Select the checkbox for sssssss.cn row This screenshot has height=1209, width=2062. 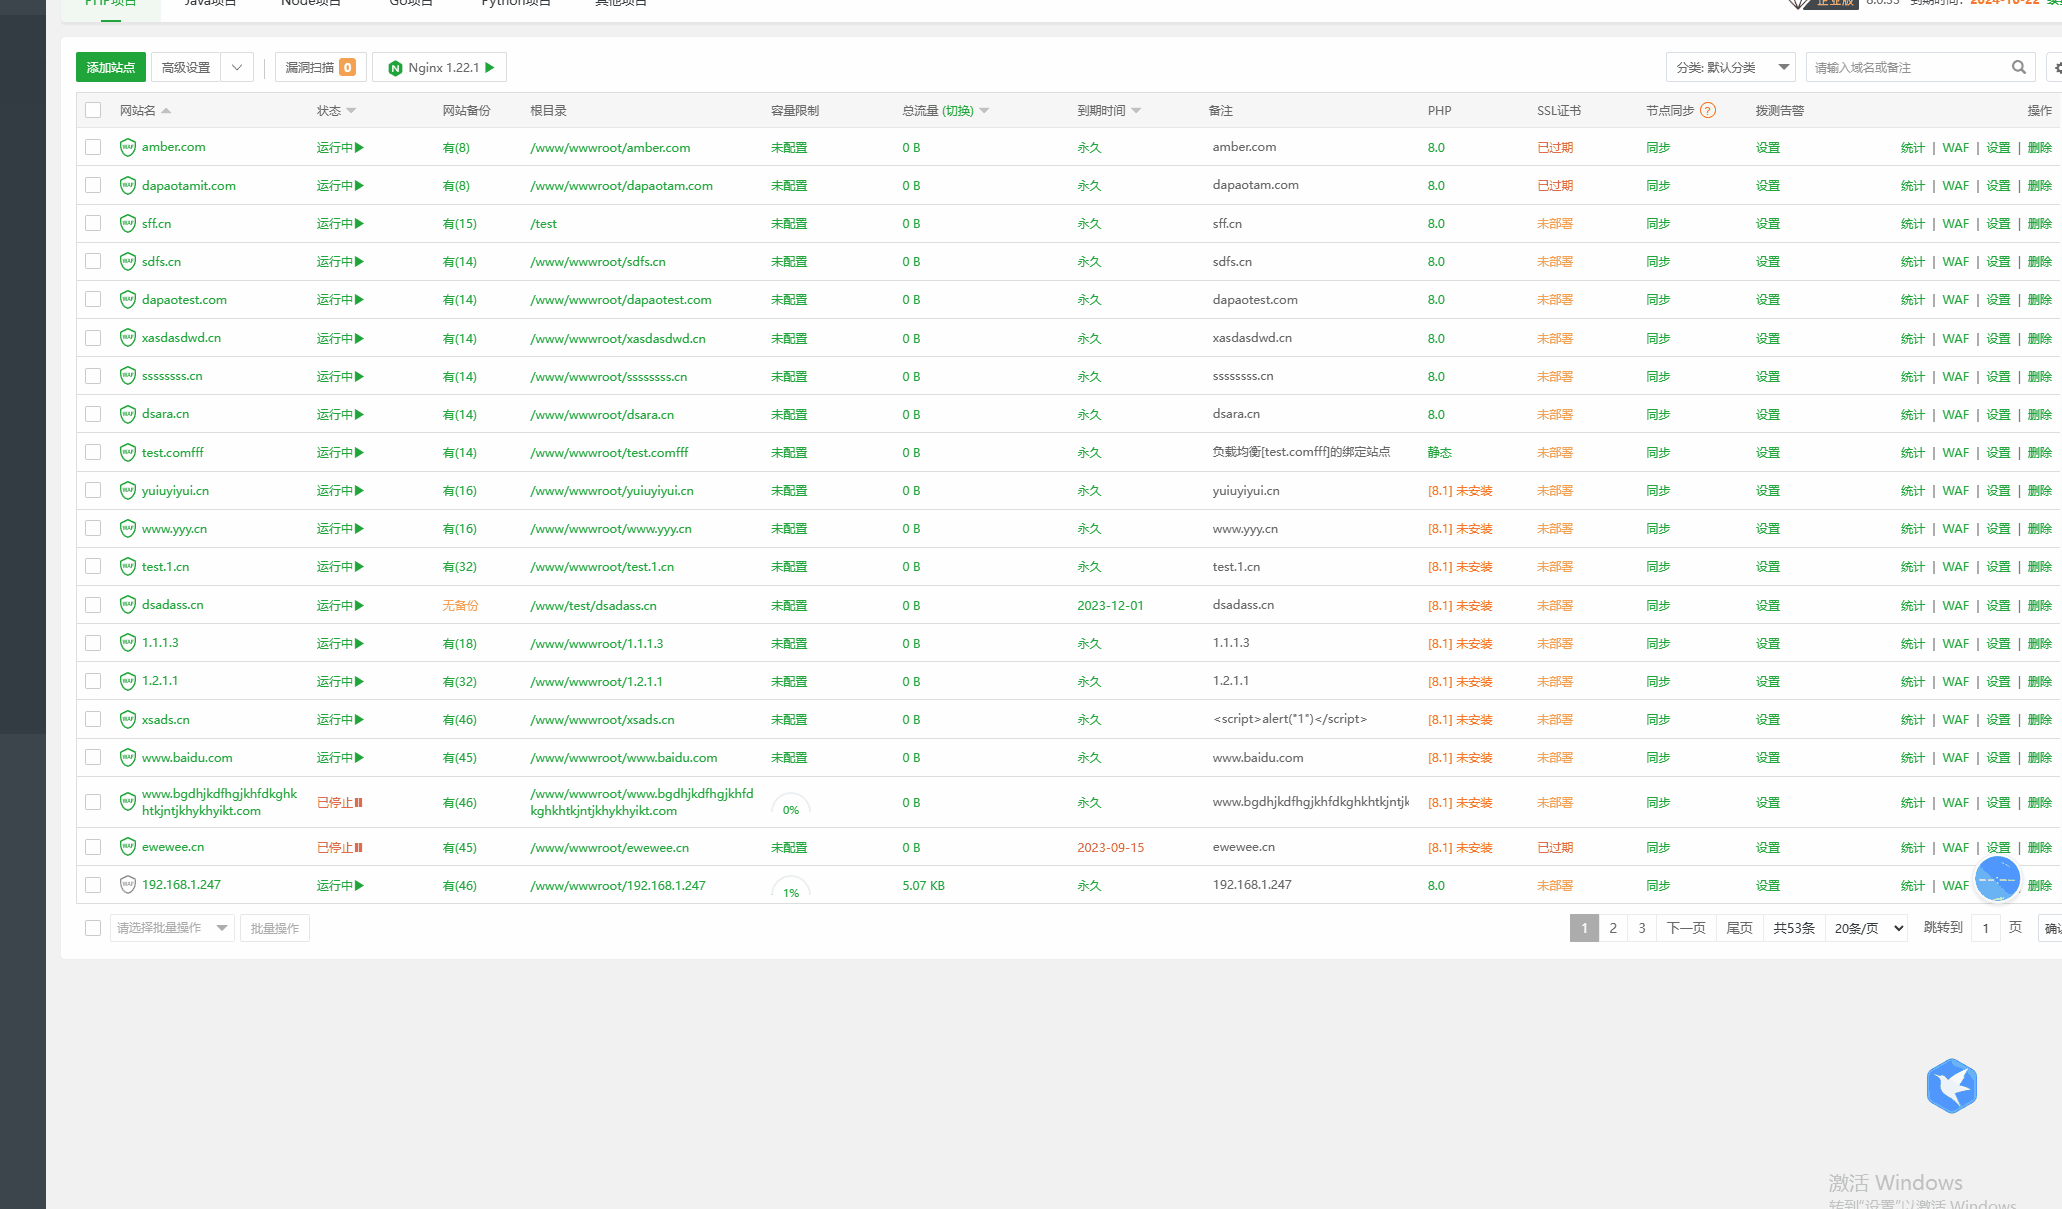pos(93,376)
